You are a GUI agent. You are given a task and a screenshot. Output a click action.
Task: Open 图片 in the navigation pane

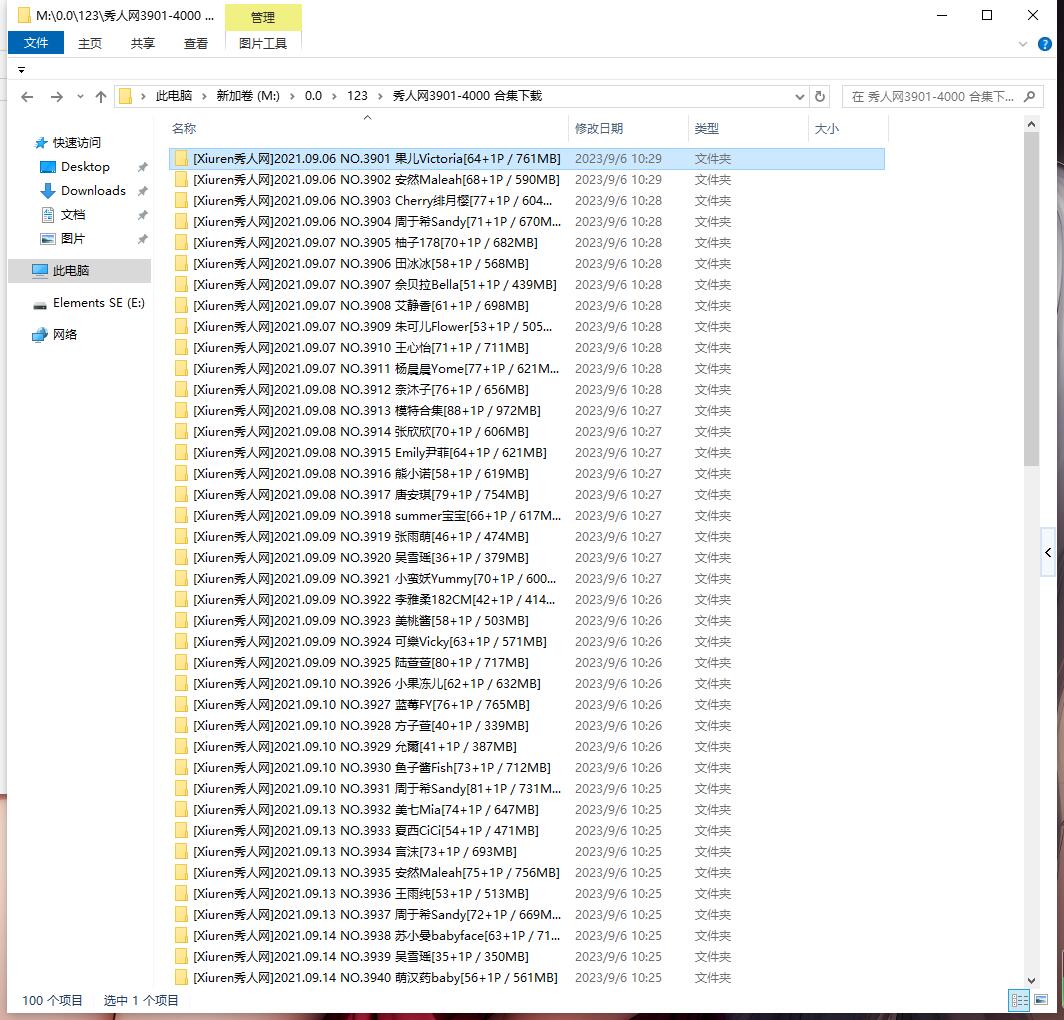(x=73, y=239)
